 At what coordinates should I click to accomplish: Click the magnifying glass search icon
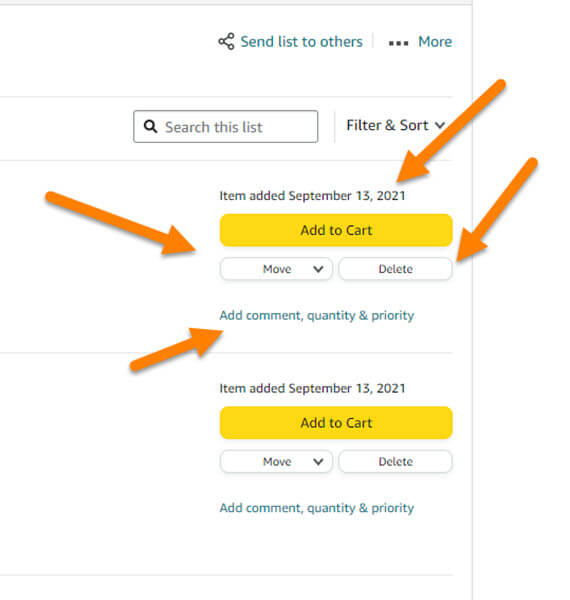tap(150, 126)
